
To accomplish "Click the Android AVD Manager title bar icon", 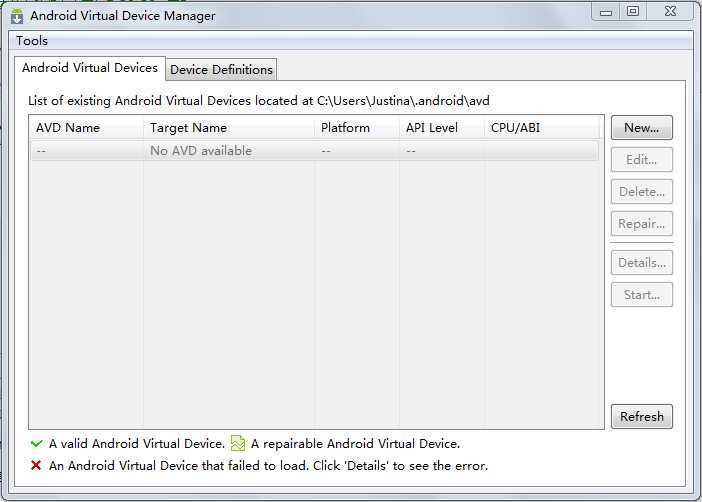I will (17, 16).
